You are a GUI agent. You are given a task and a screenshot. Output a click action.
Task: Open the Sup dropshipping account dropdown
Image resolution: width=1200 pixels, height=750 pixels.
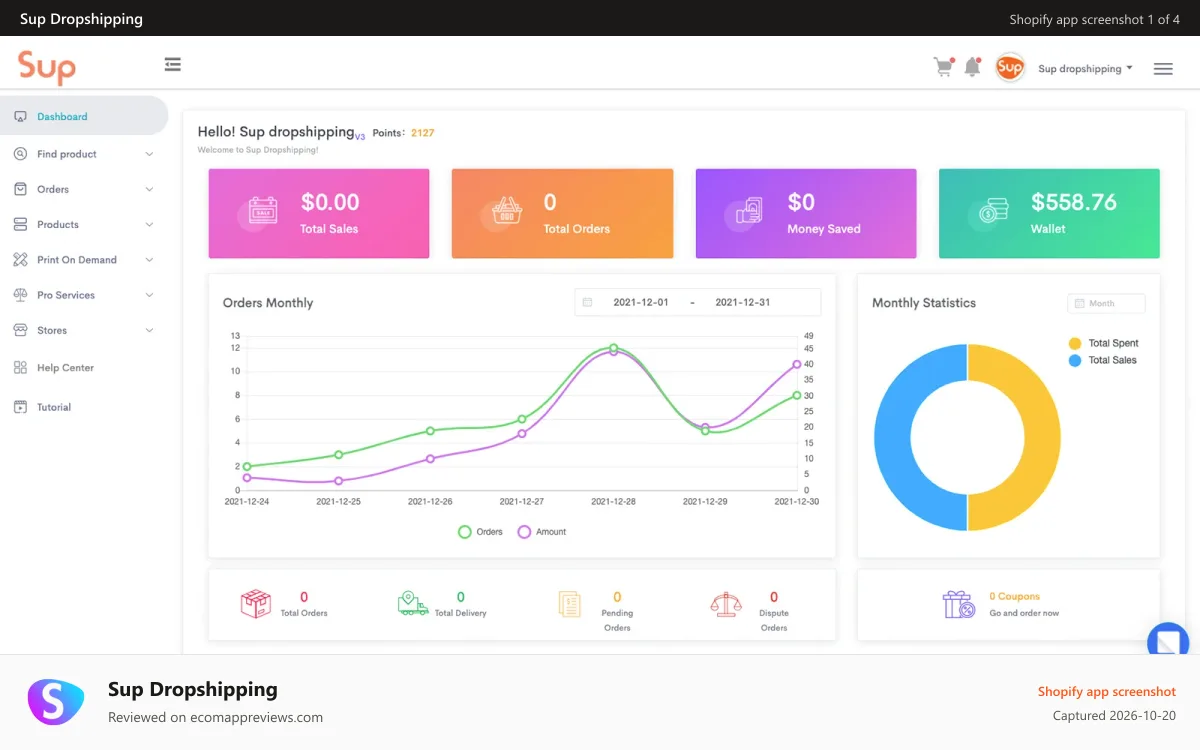[x=1085, y=69]
